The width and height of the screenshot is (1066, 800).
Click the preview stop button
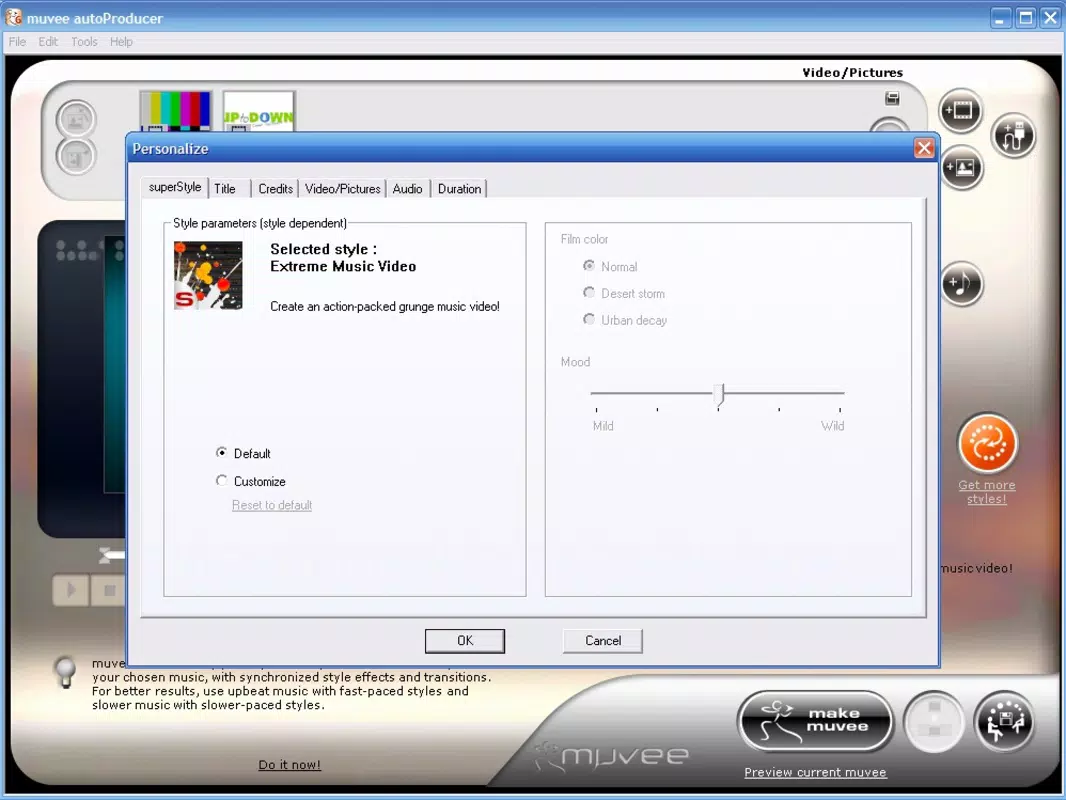(108, 590)
